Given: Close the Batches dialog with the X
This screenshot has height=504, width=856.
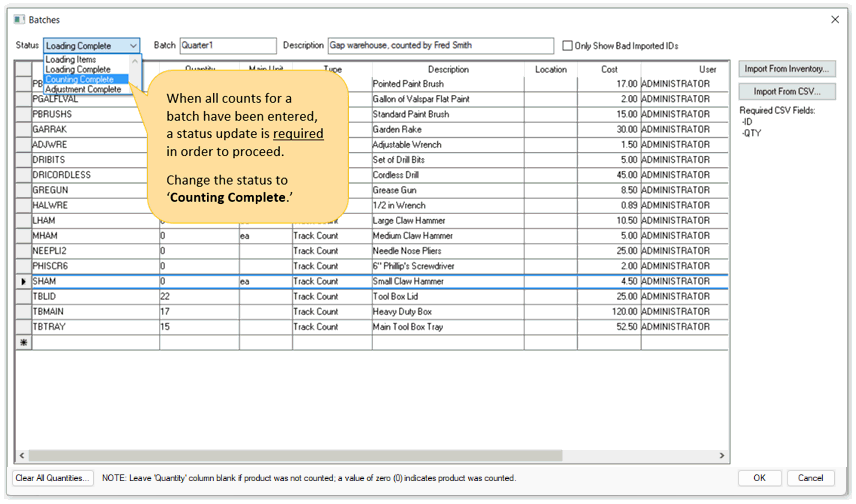Looking at the screenshot, I should click(835, 20).
